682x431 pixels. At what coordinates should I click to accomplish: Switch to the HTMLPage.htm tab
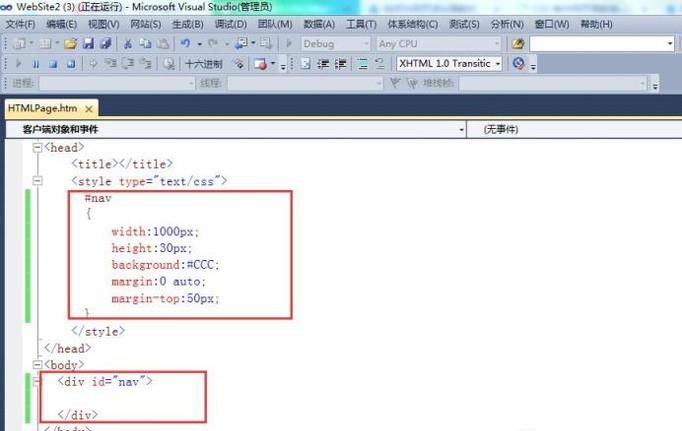point(42,108)
